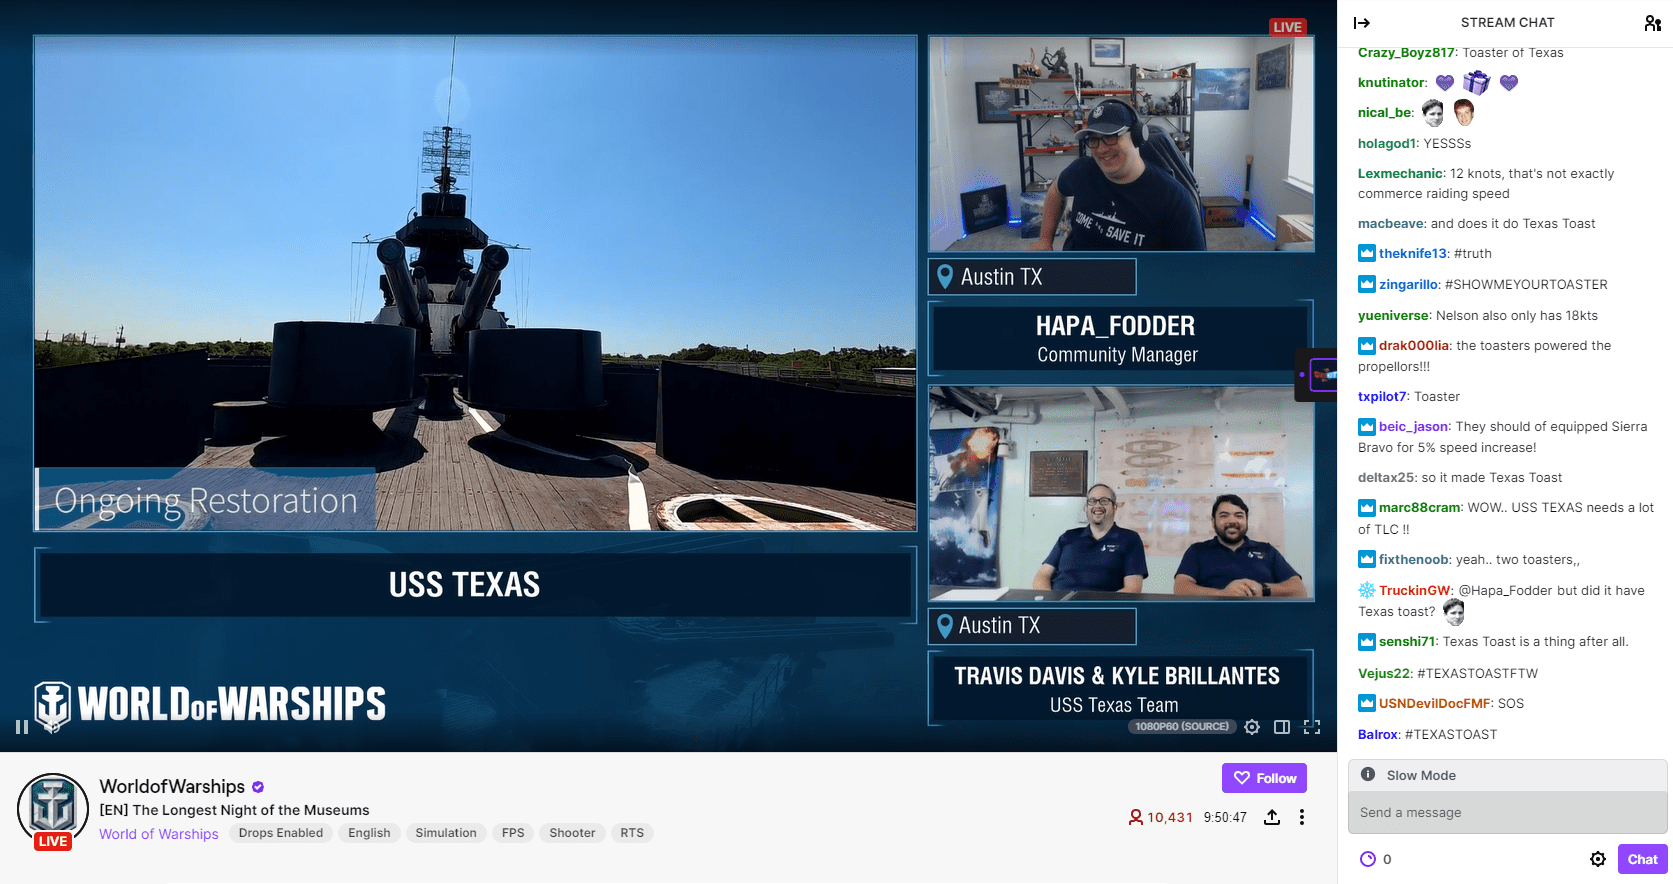Click the Simulation tag
Image resolution: width=1673 pixels, height=884 pixels.
click(446, 833)
